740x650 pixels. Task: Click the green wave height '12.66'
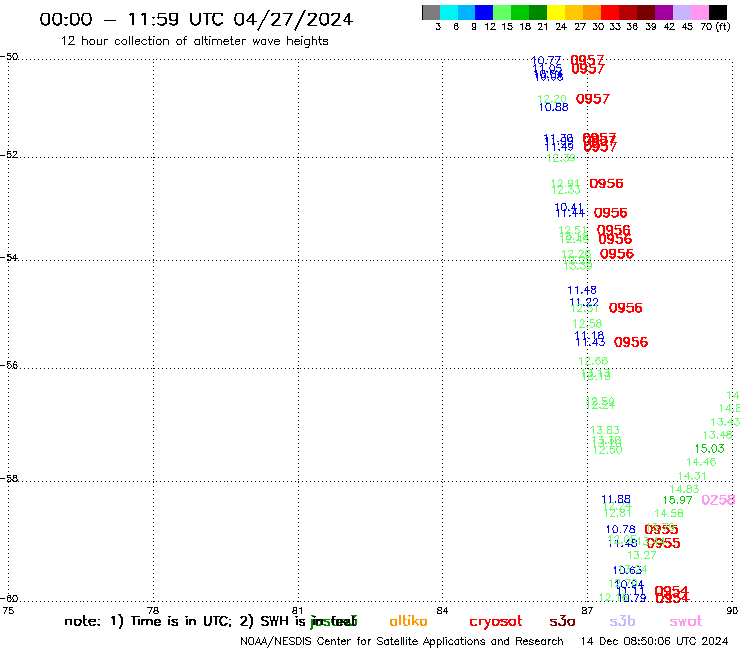pos(593,361)
